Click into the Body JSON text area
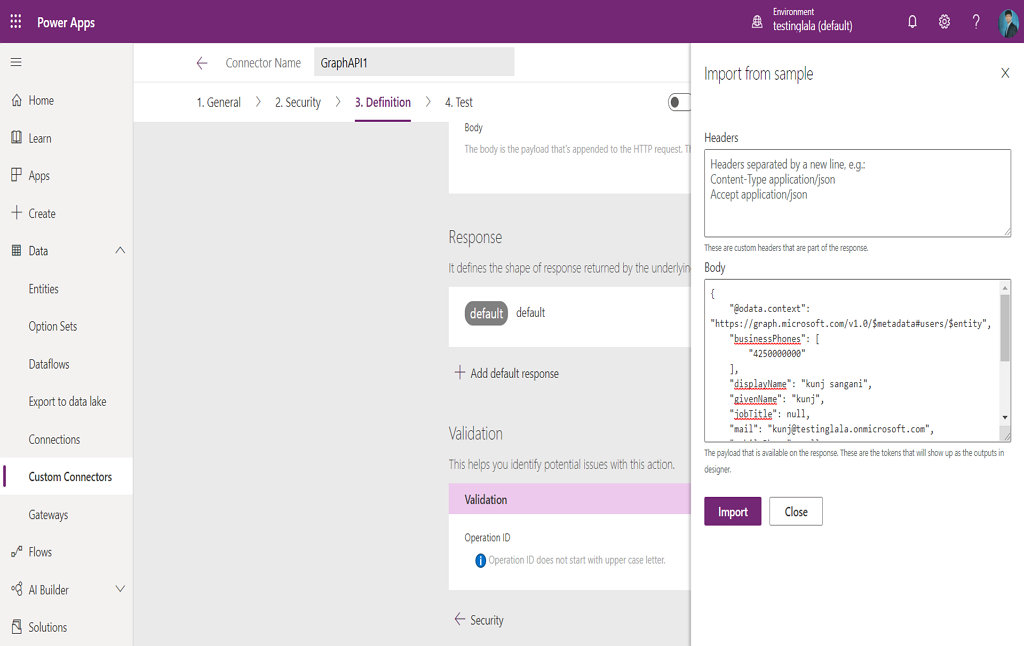This screenshot has width=1024, height=646. click(x=852, y=361)
